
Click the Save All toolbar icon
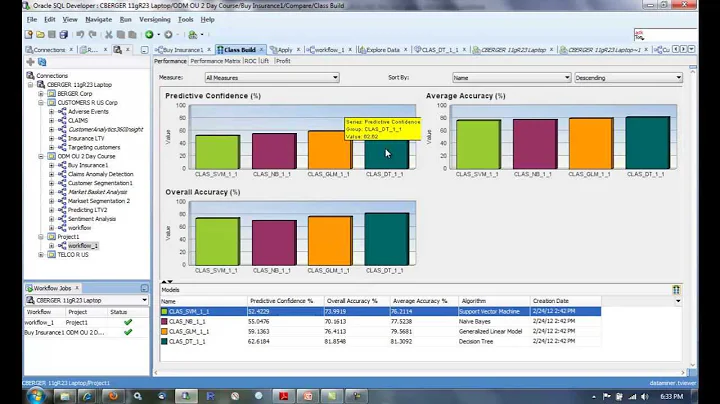point(64,34)
